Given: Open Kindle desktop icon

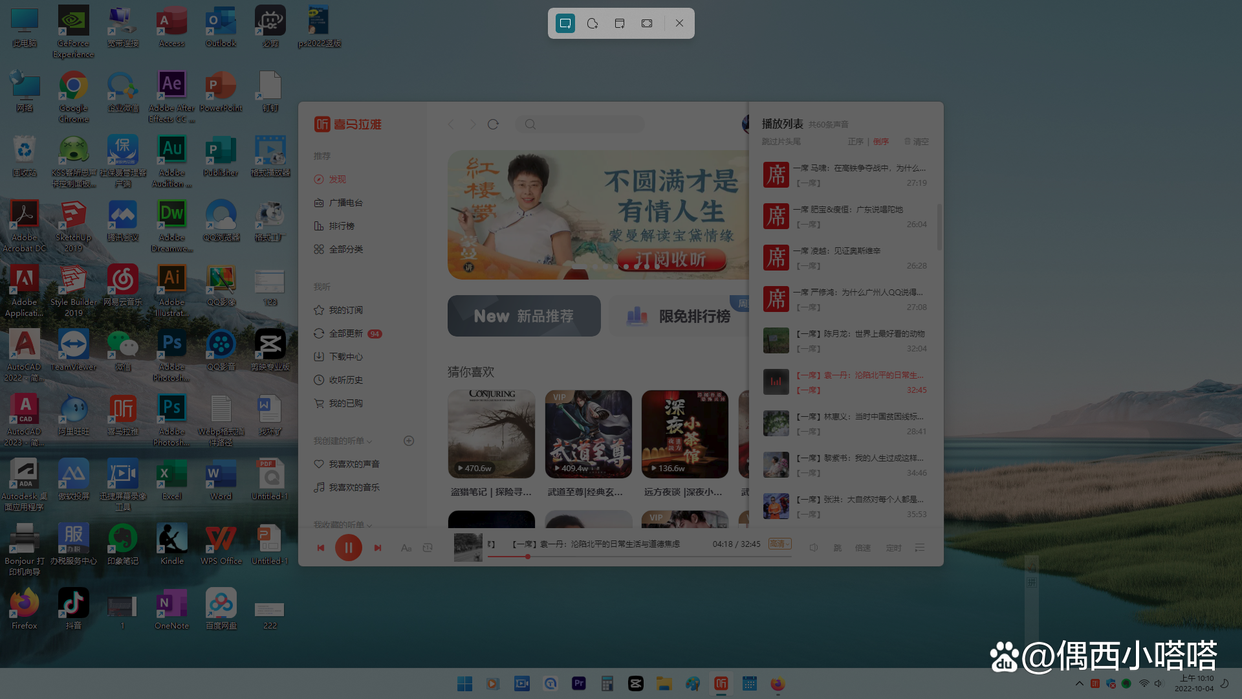Looking at the screenshot, I should click(x=171, y=545).
